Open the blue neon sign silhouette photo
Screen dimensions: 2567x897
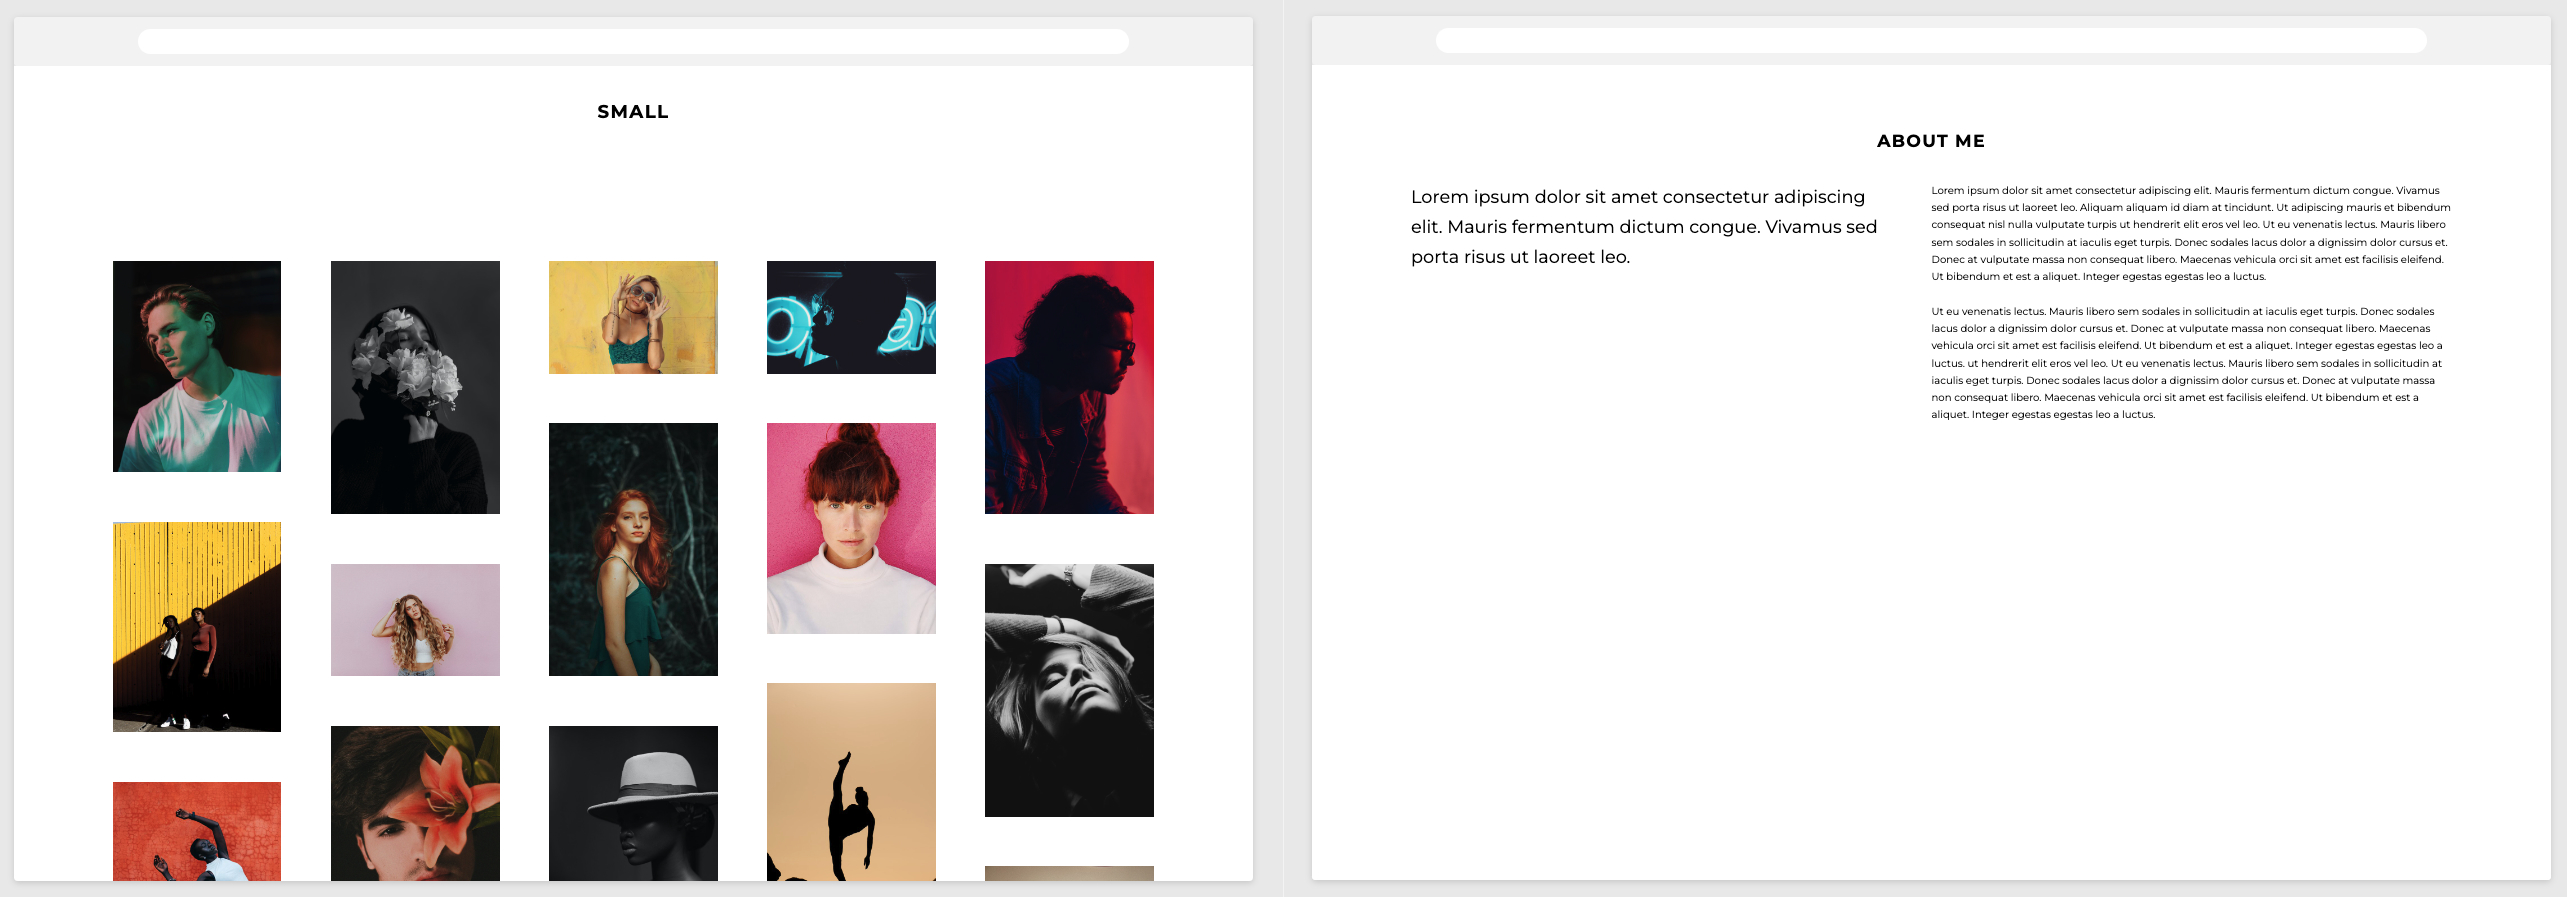pyautogui.click(x=851, y=317)
